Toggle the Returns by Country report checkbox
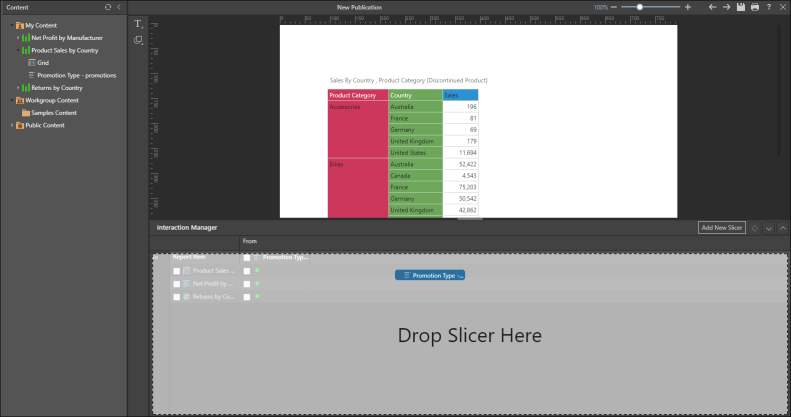The image size is (791, 417). pyautogui.click(x=177, y=297)
